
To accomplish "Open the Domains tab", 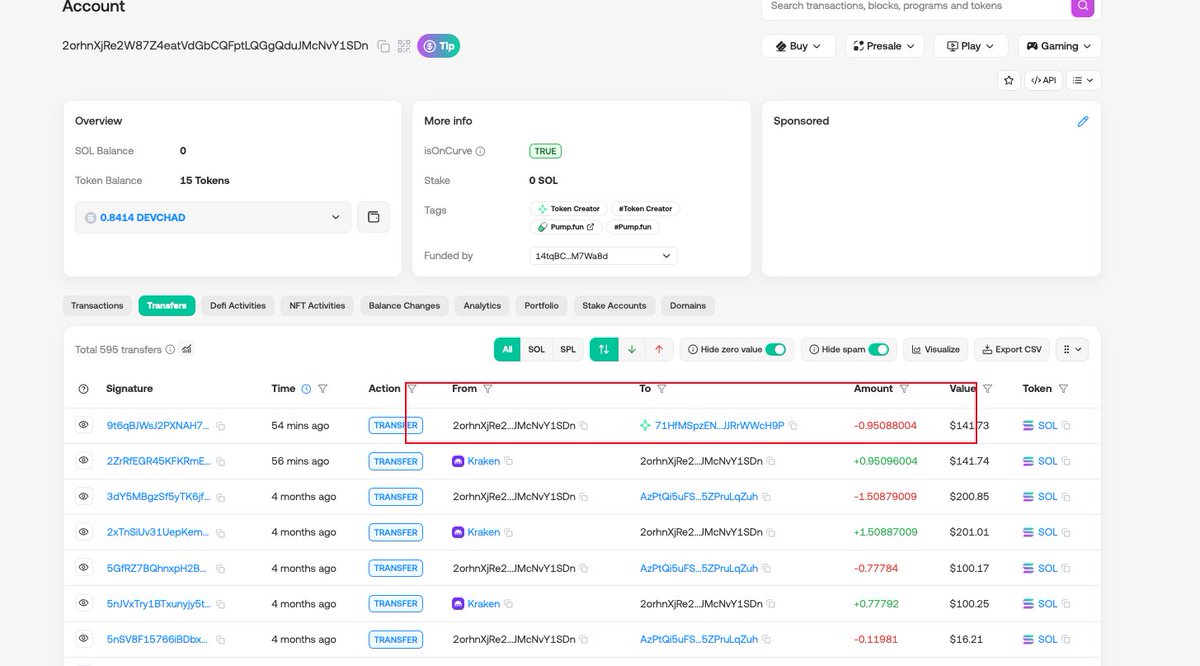I will (688, 305).
